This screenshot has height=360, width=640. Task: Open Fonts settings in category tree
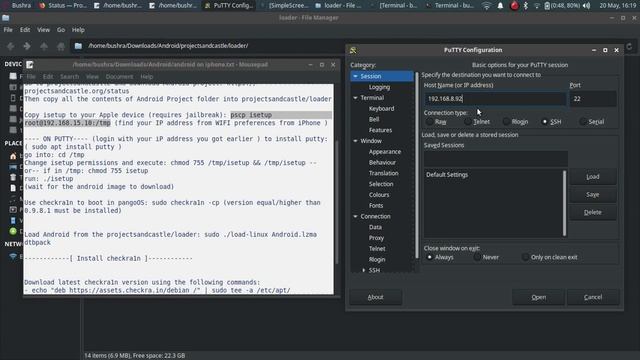click(376, 206)
